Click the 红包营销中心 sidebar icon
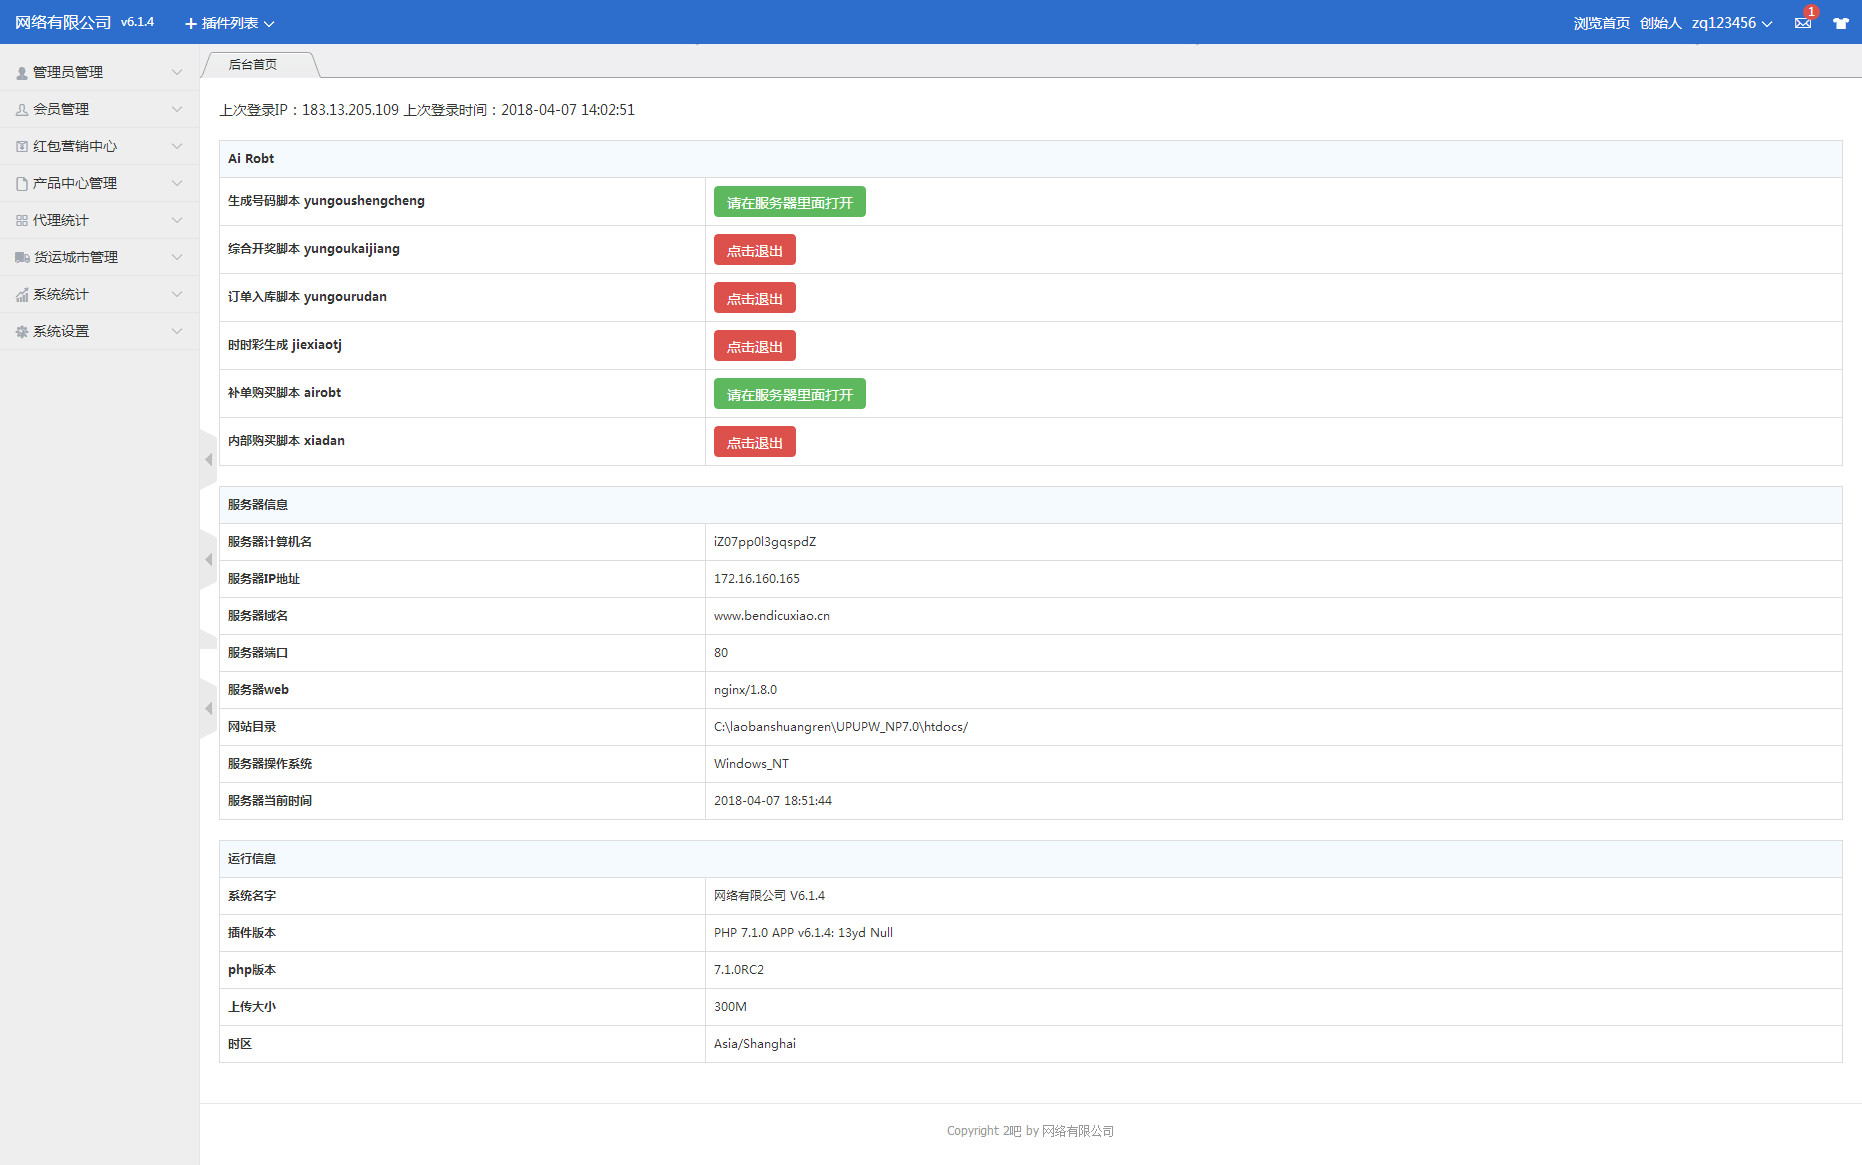 click(21, 147)
